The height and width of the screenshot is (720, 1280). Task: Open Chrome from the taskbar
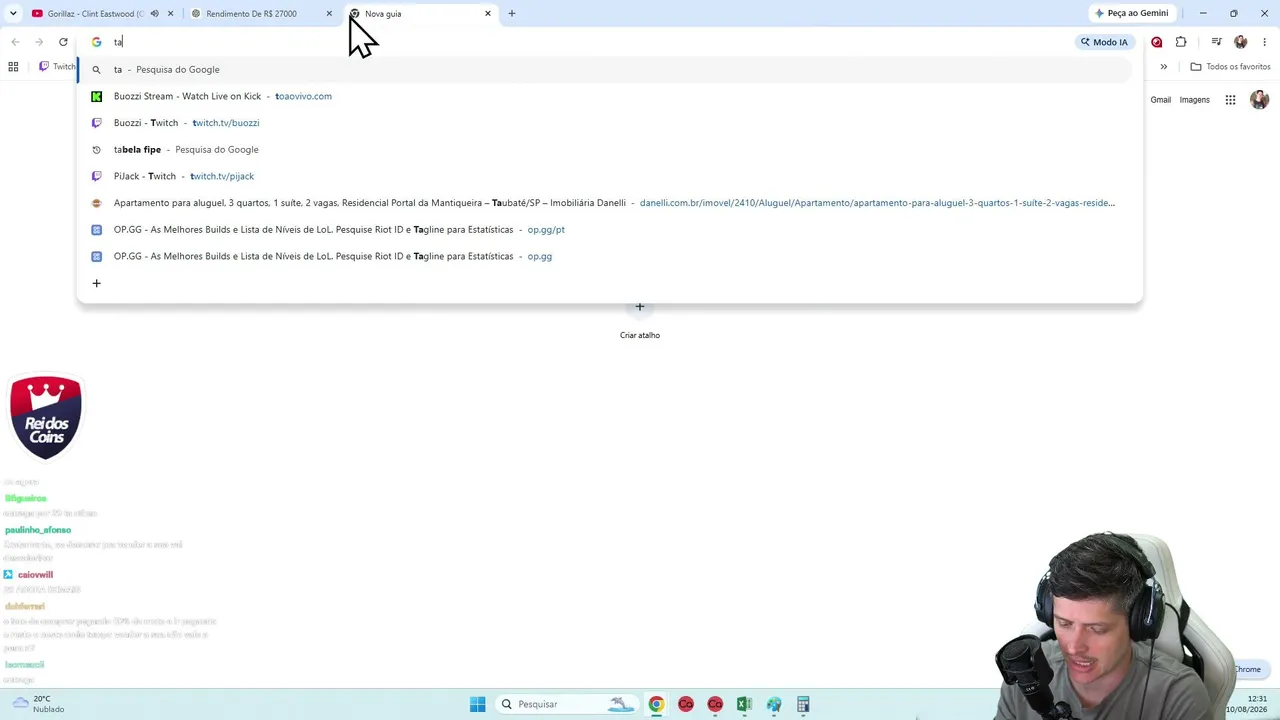coord(656,704)
